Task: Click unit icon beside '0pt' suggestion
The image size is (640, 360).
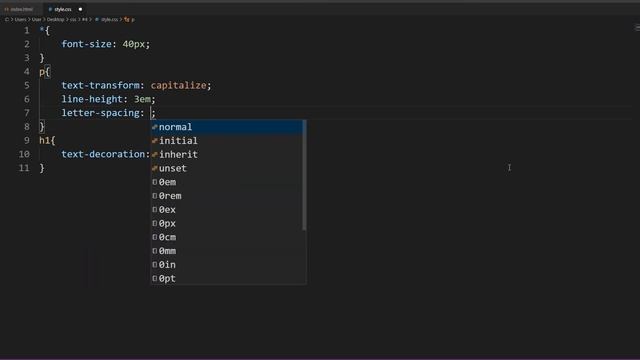Action: [155, 279]
